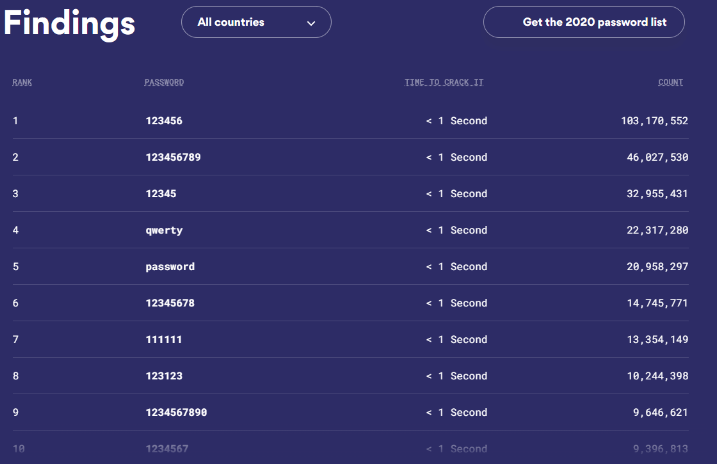This screenshot has width=717, height=464.
Task: Click the 1234567890 password entry
Action: tap(176, 412)
